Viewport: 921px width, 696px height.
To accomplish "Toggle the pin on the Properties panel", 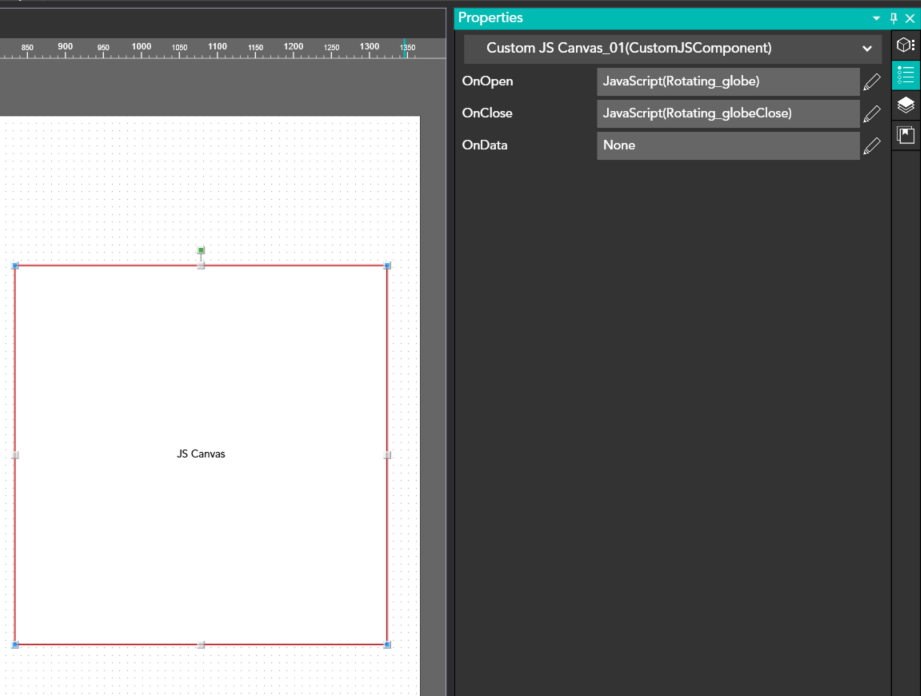I will [894, 18].
